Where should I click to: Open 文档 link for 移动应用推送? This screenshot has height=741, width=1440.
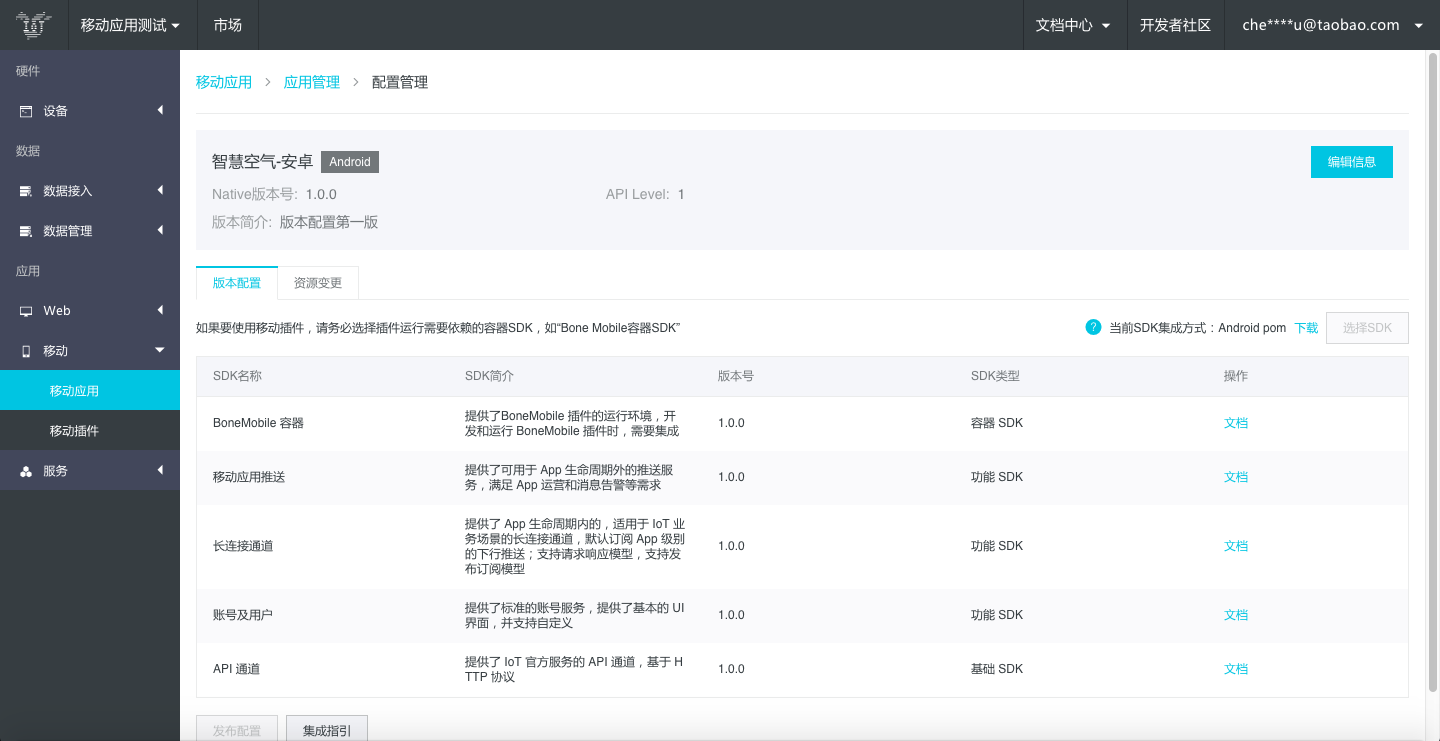click(1236, 477)
